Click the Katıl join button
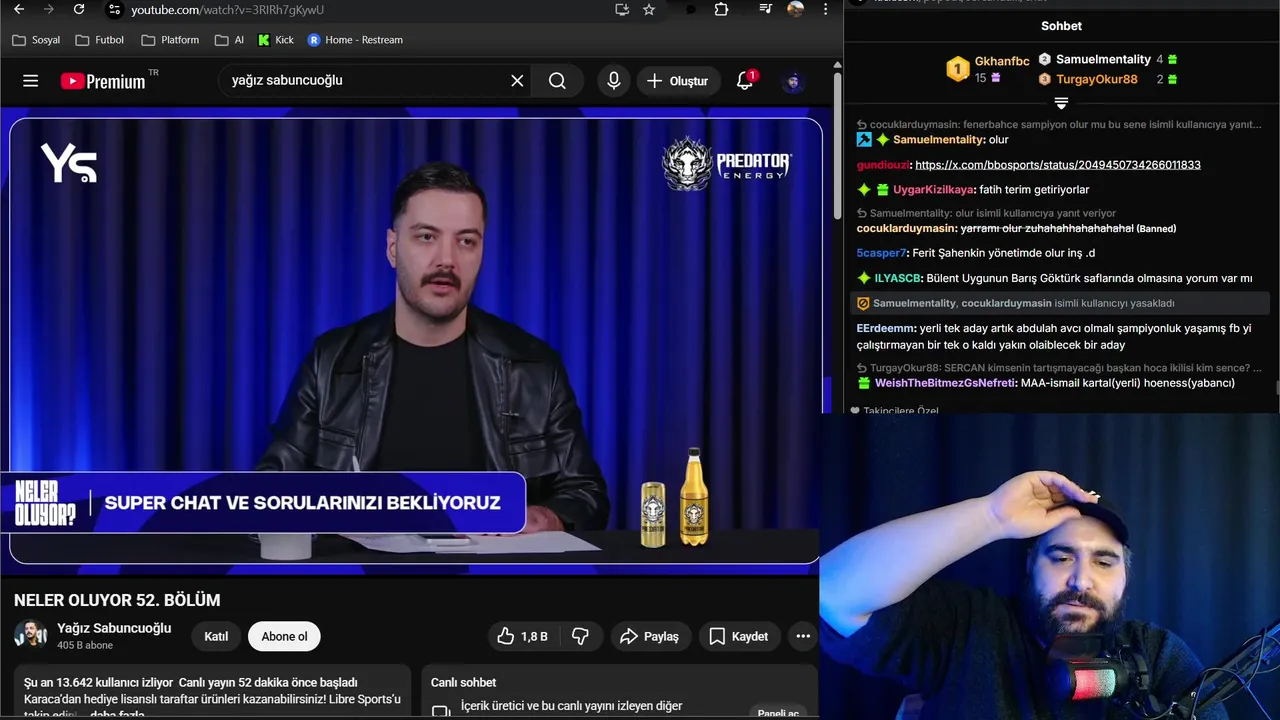Viewport: 1280px width, 720px height. pyautogui.click(x=216, y=636)
